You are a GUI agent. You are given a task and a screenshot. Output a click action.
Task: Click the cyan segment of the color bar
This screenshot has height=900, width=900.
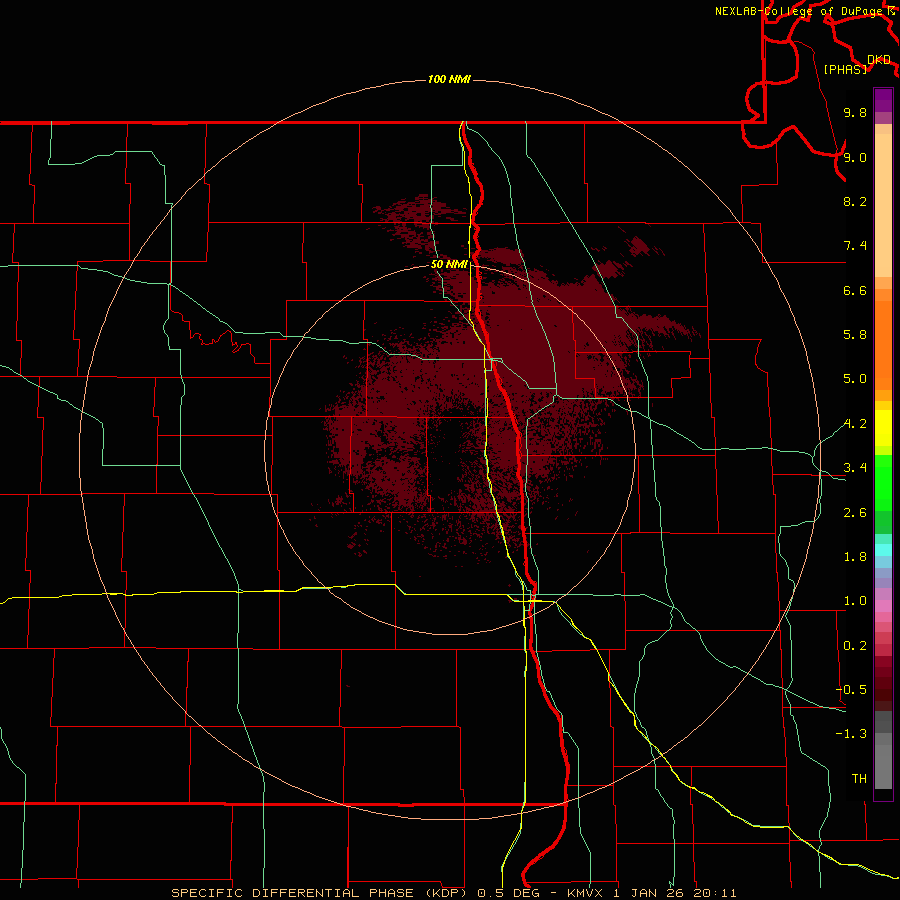[x=883, y=550]
